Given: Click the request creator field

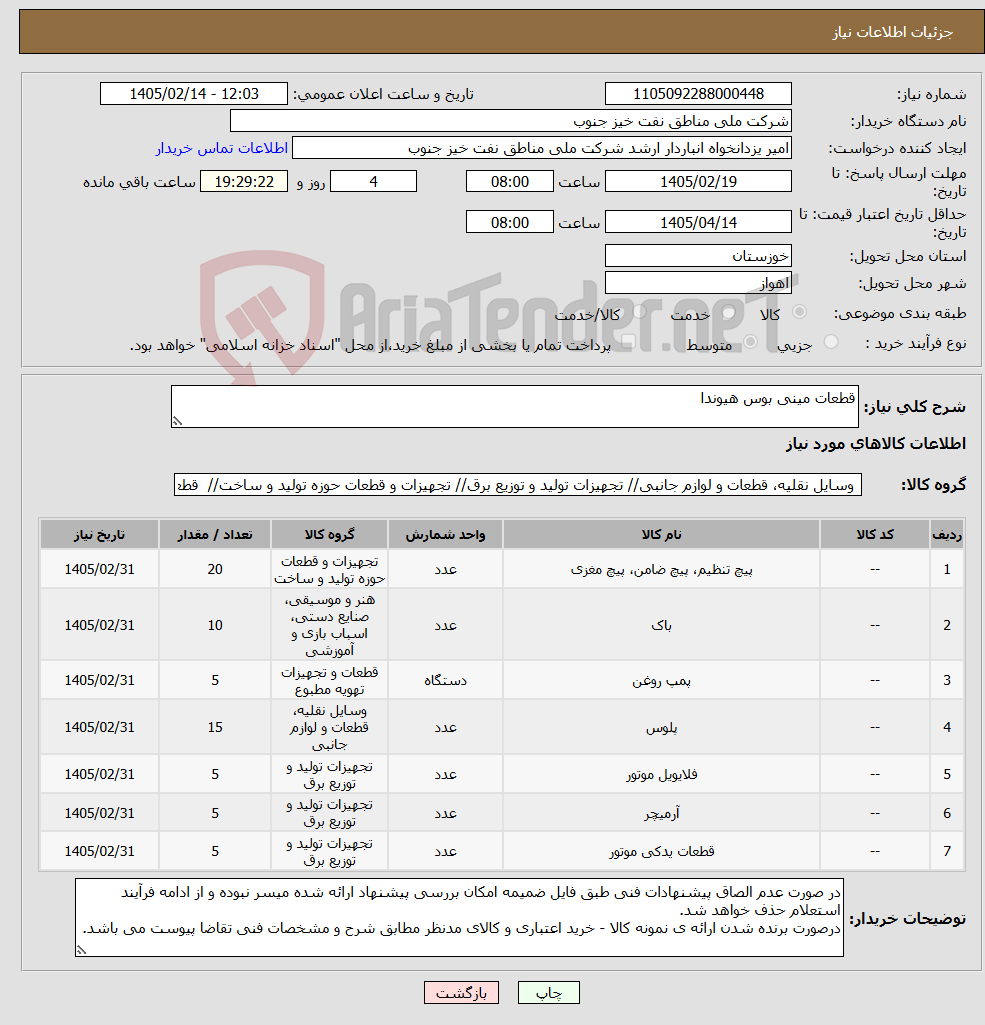Looking at the screenshot, I should coord(541,148).
